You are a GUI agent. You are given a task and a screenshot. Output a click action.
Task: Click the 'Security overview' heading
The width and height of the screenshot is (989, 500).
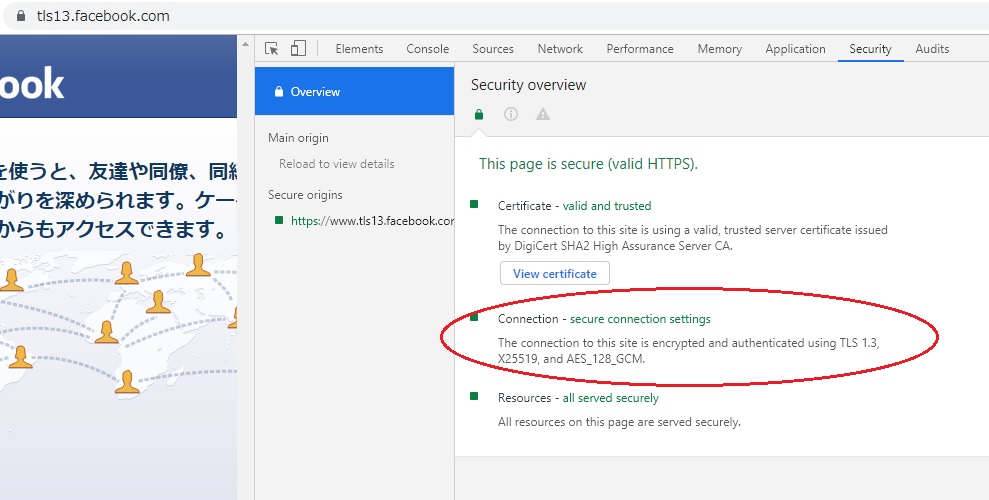point(529,84)
